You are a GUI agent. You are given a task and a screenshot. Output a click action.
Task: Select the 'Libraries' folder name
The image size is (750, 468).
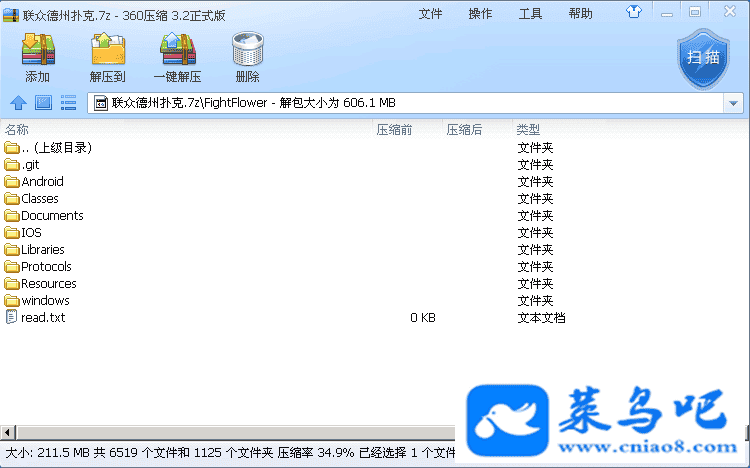point(43,250)
